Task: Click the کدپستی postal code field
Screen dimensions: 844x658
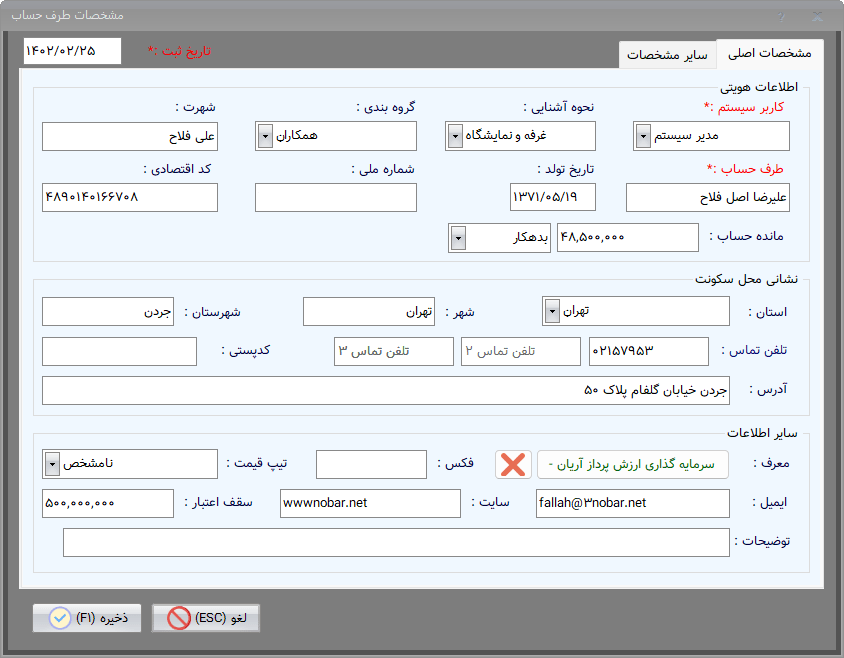Action: 119,352
